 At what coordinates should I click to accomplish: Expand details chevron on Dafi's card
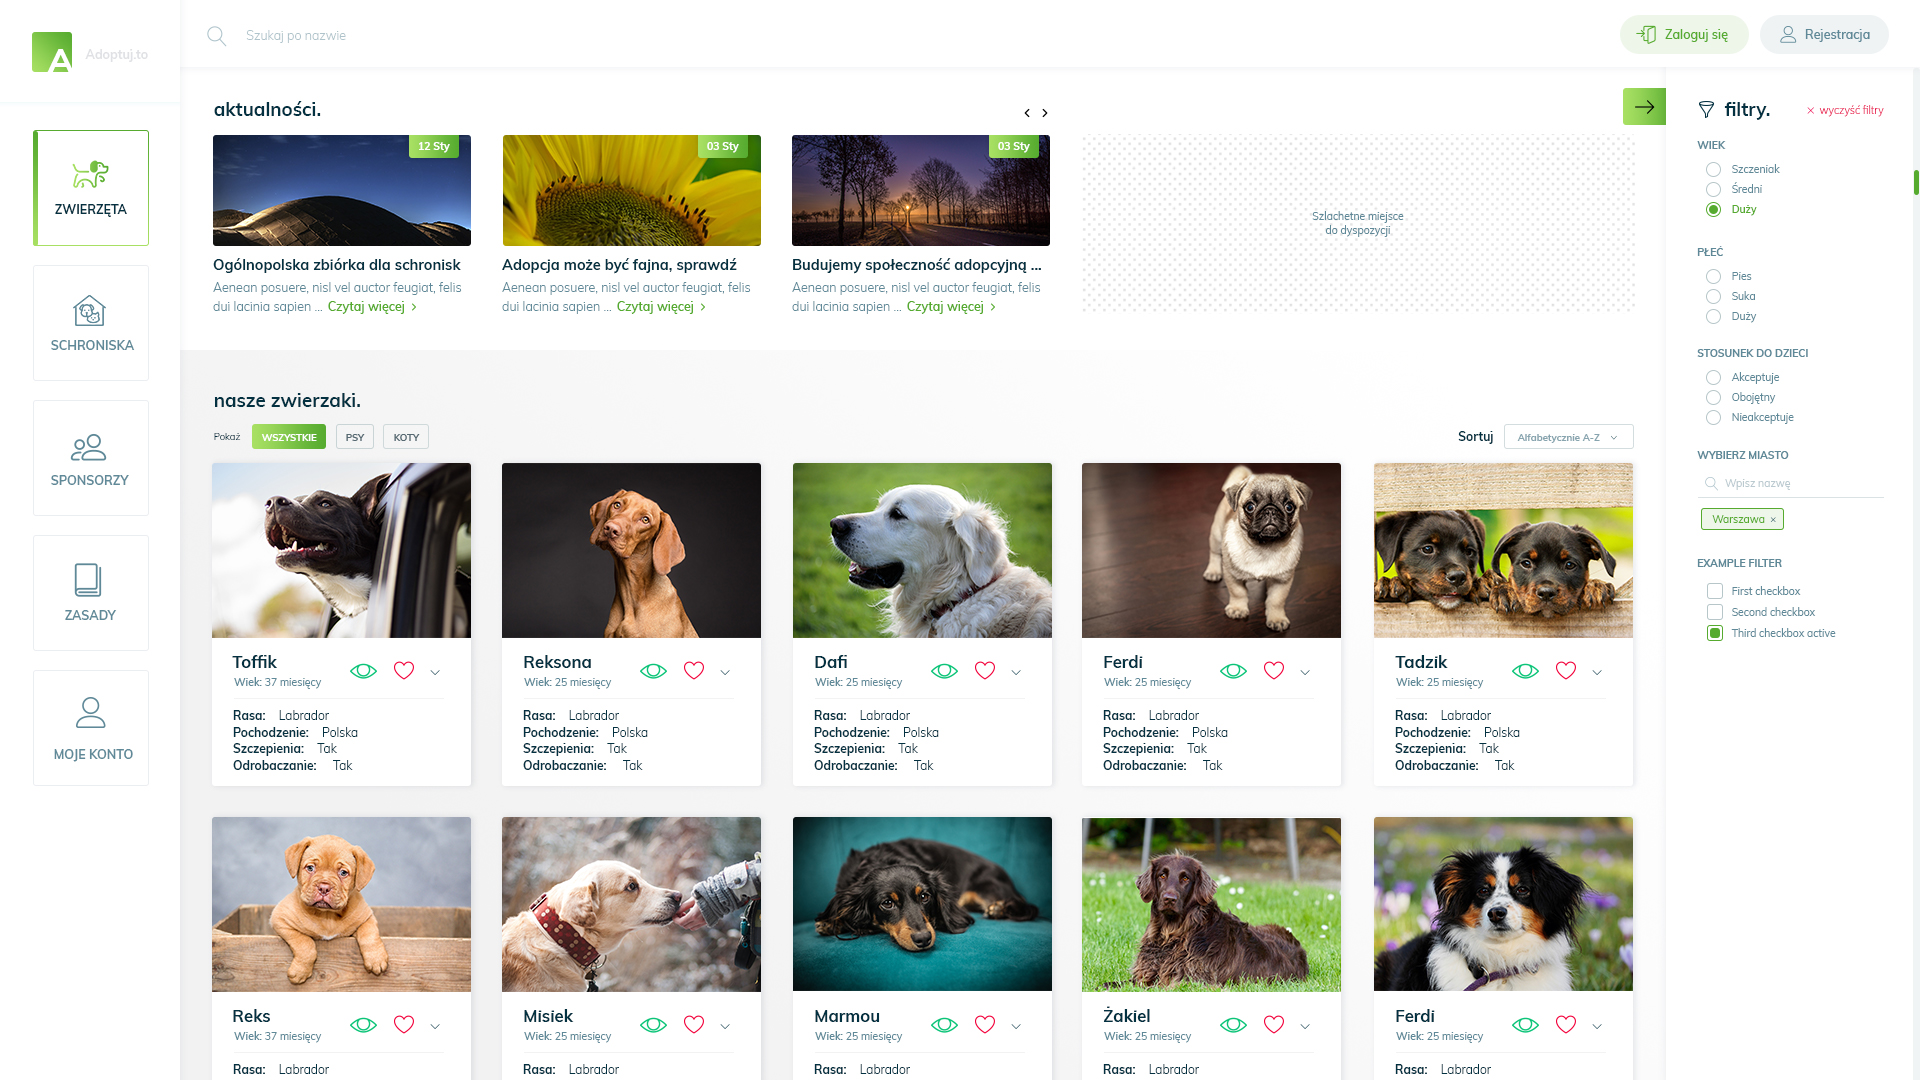tap(1016, 673)
